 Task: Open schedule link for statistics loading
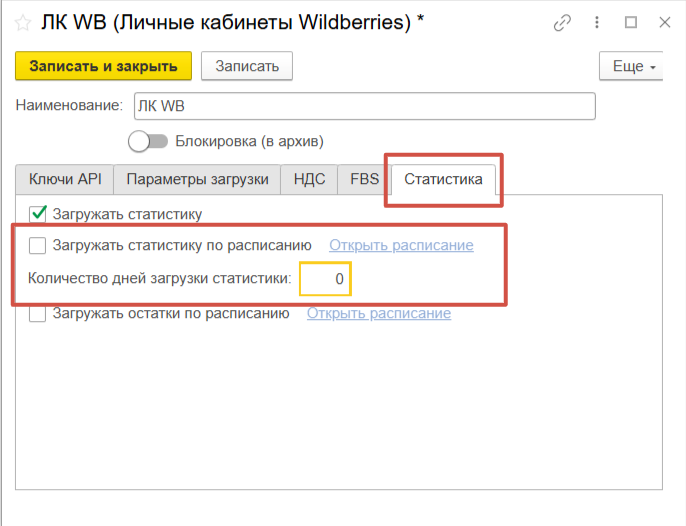tap(401, 245)
